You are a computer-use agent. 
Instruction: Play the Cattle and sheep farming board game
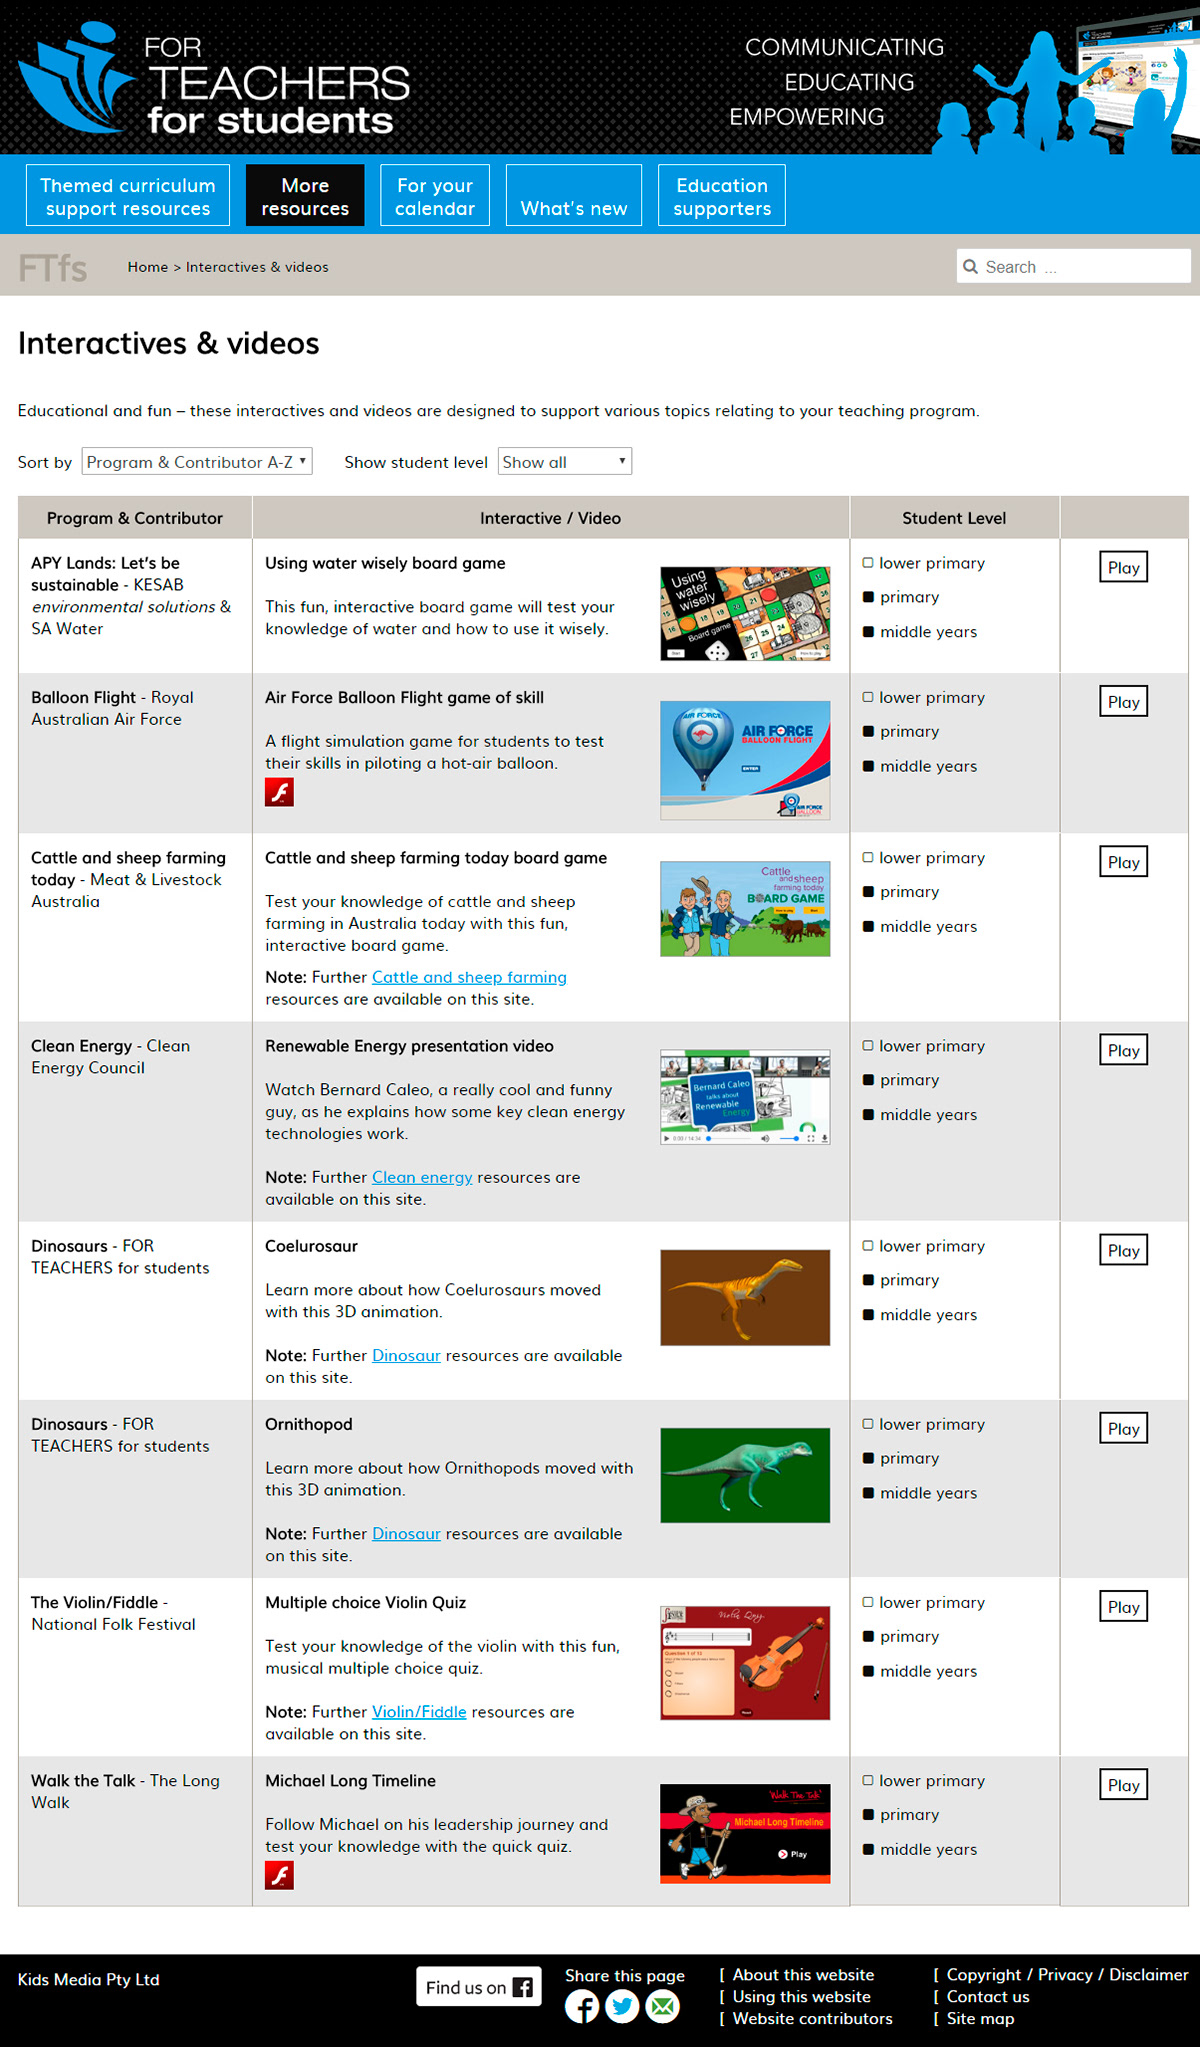click(x=1123, y=862)
